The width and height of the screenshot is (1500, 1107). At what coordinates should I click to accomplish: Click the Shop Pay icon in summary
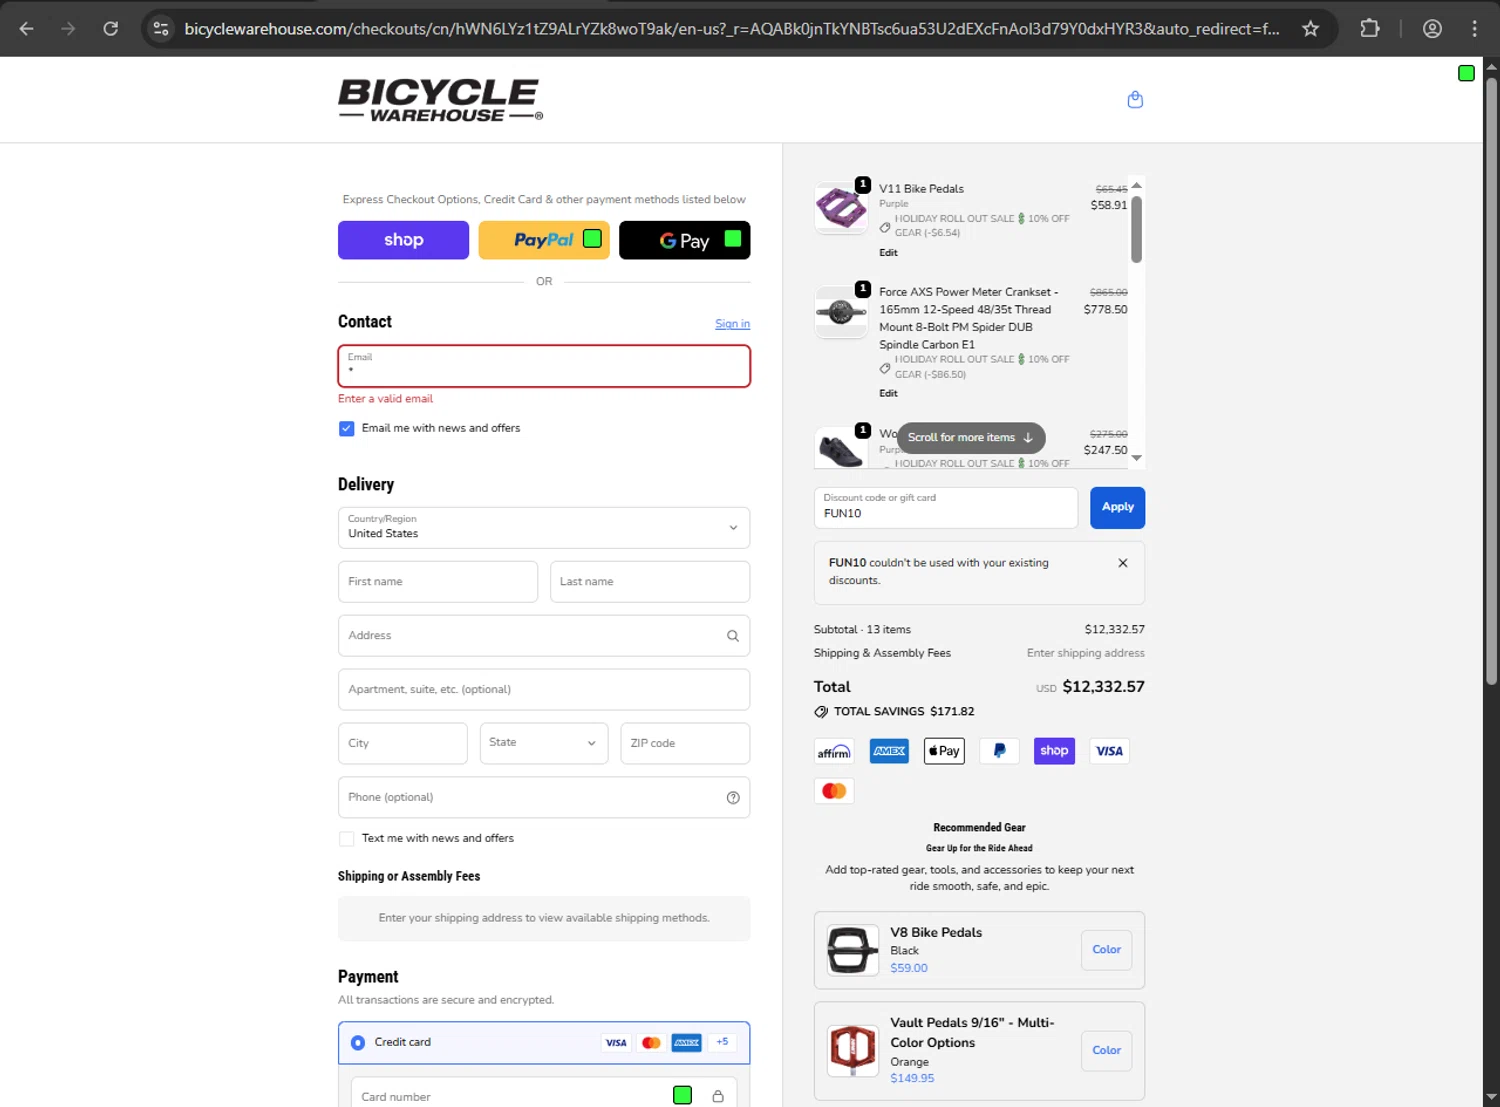click(1054, 751)
